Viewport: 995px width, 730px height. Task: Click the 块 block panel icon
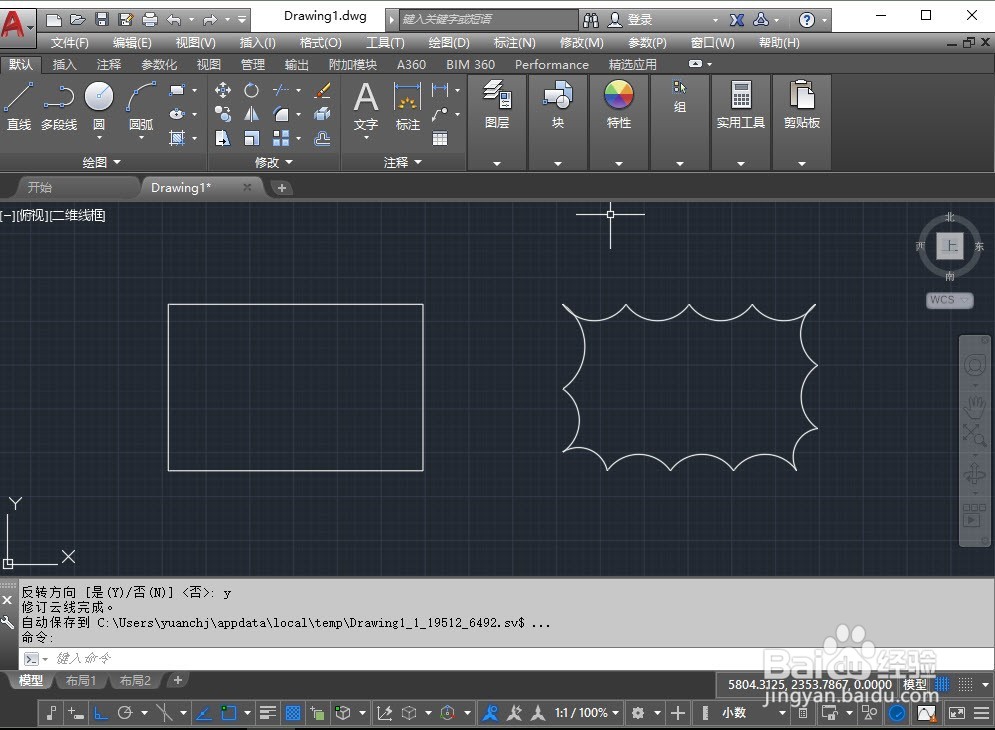click(x=558, y=105)
